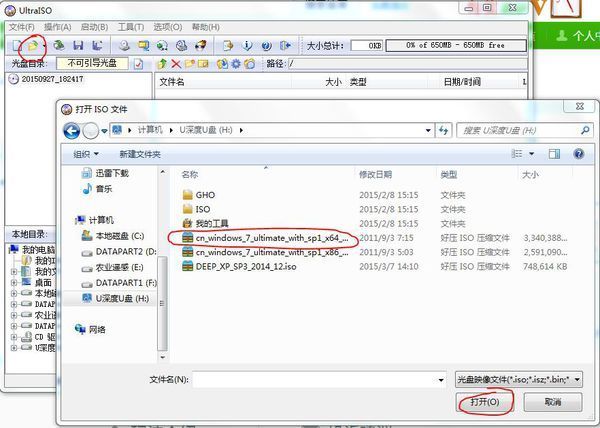Expand the 我的文档 node in local tree

(14, 272)
